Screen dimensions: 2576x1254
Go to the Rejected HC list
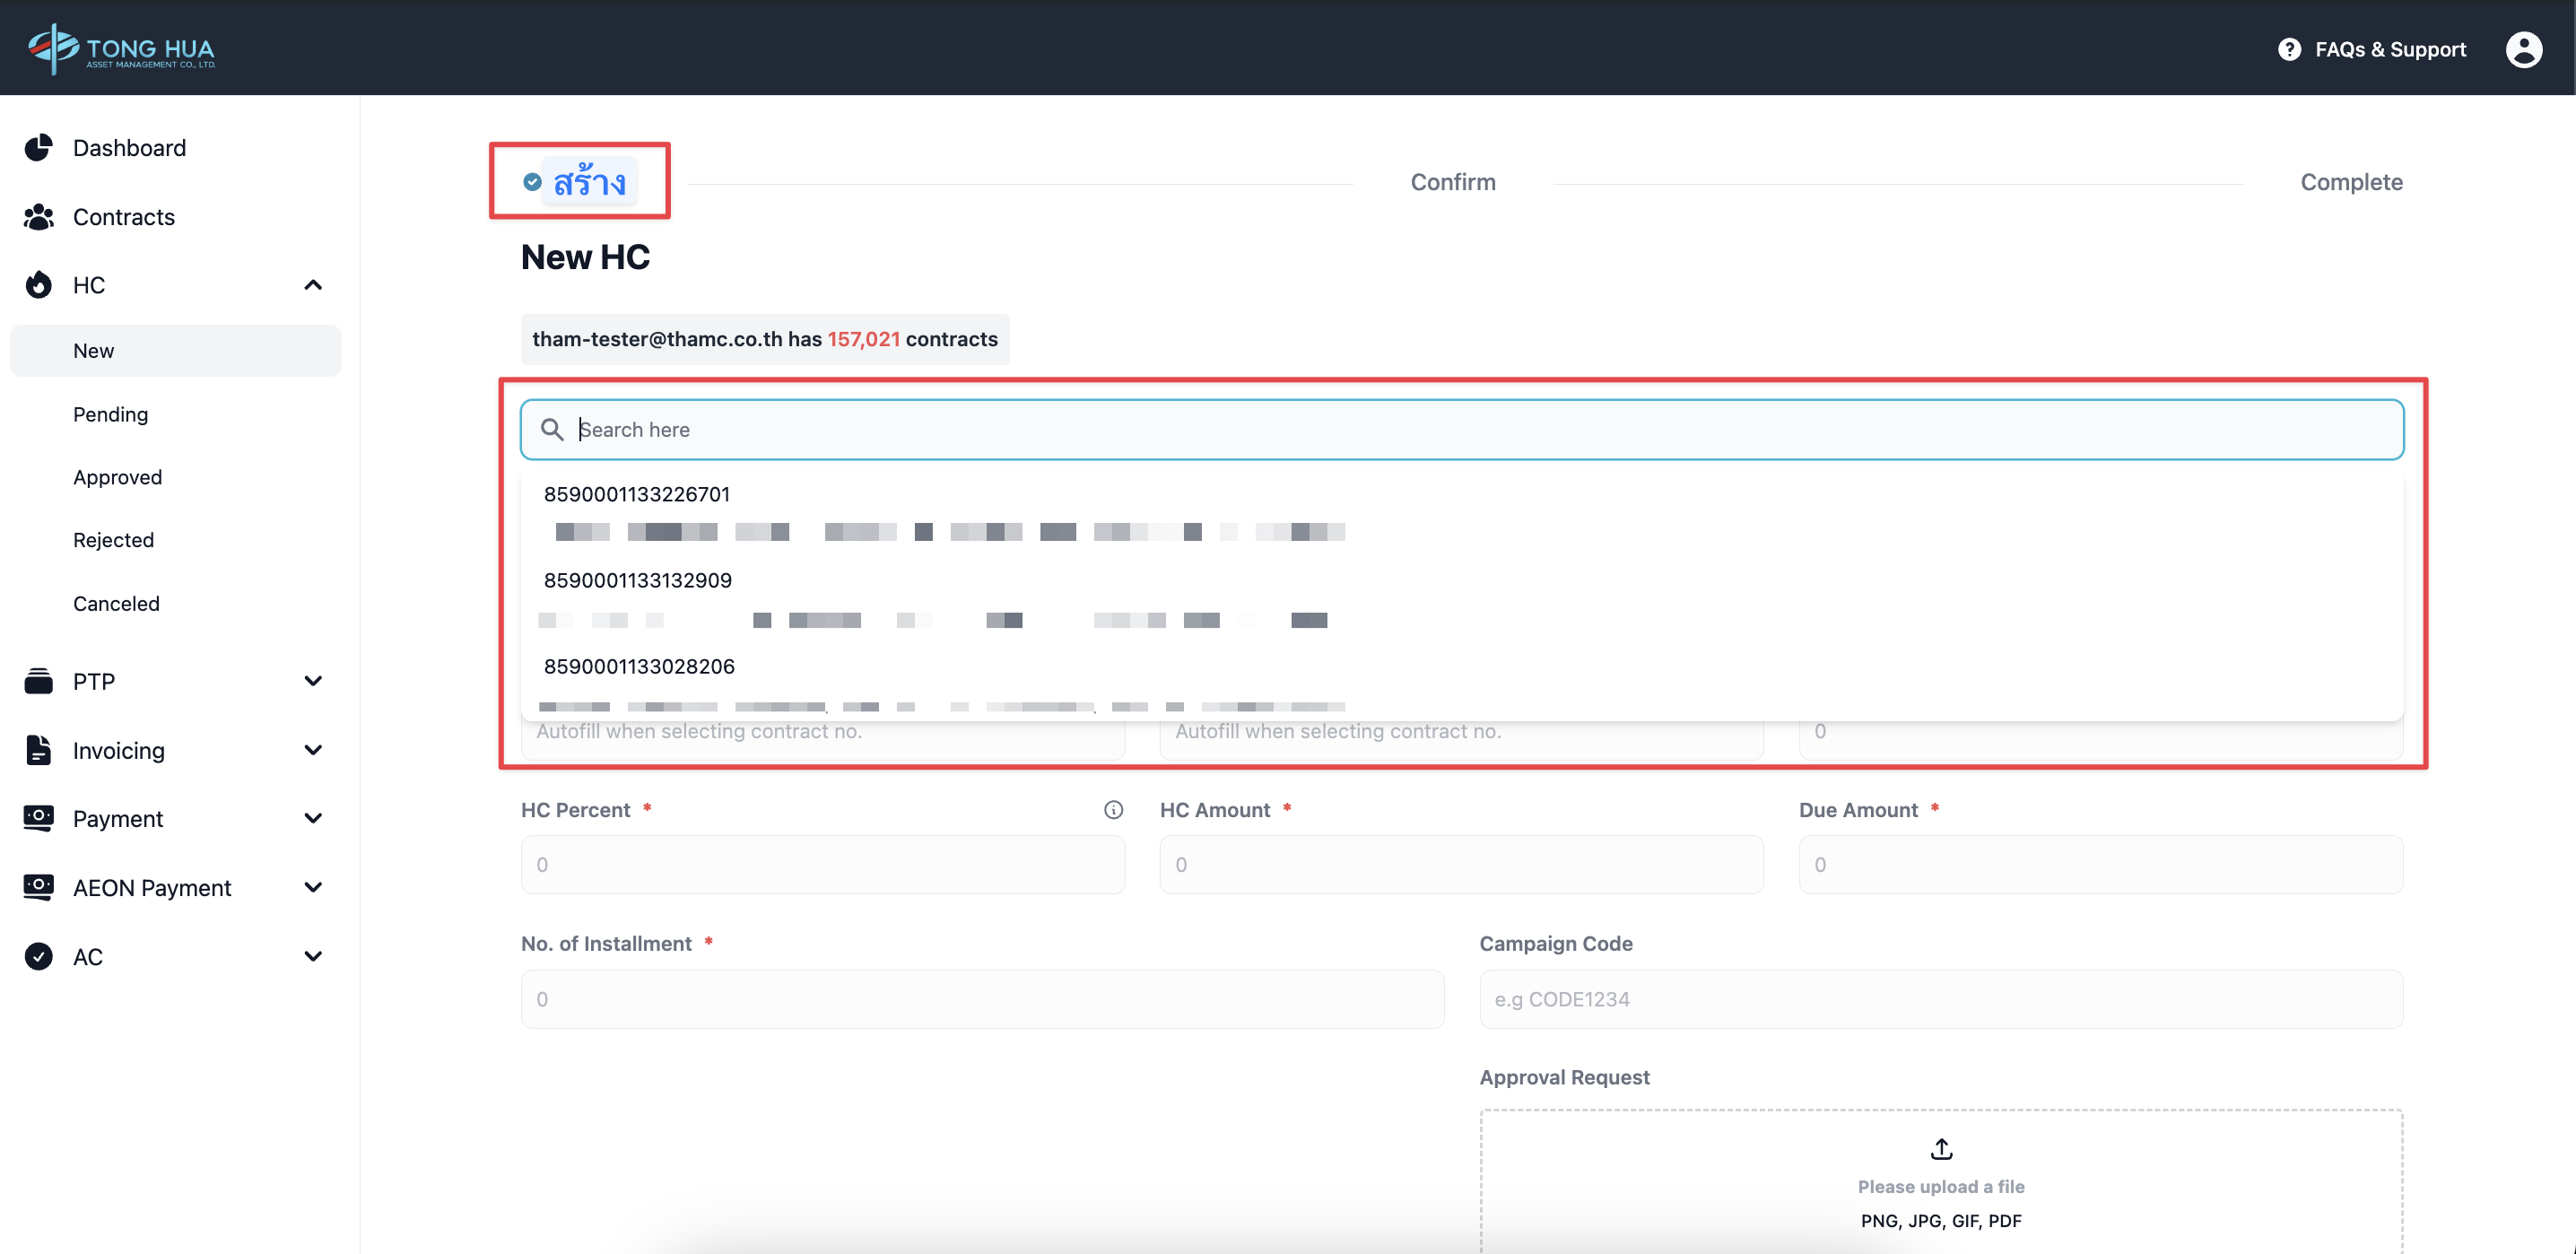[x=113, y=540]
